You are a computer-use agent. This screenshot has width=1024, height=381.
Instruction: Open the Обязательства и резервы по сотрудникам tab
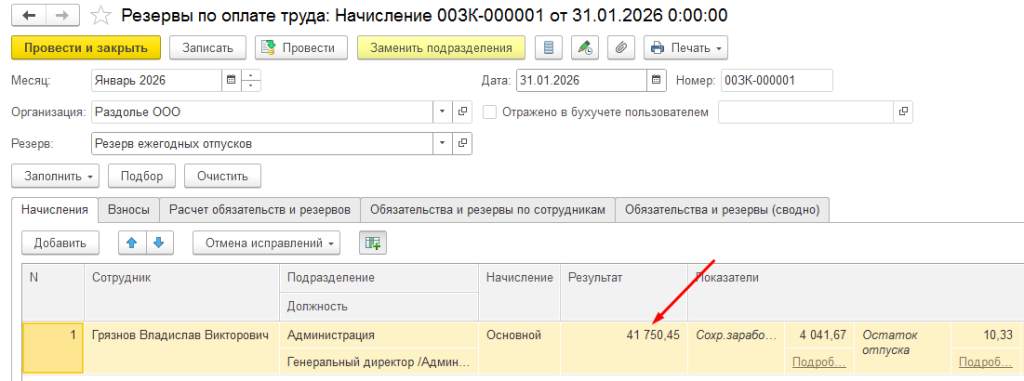(x=488, y=210)
